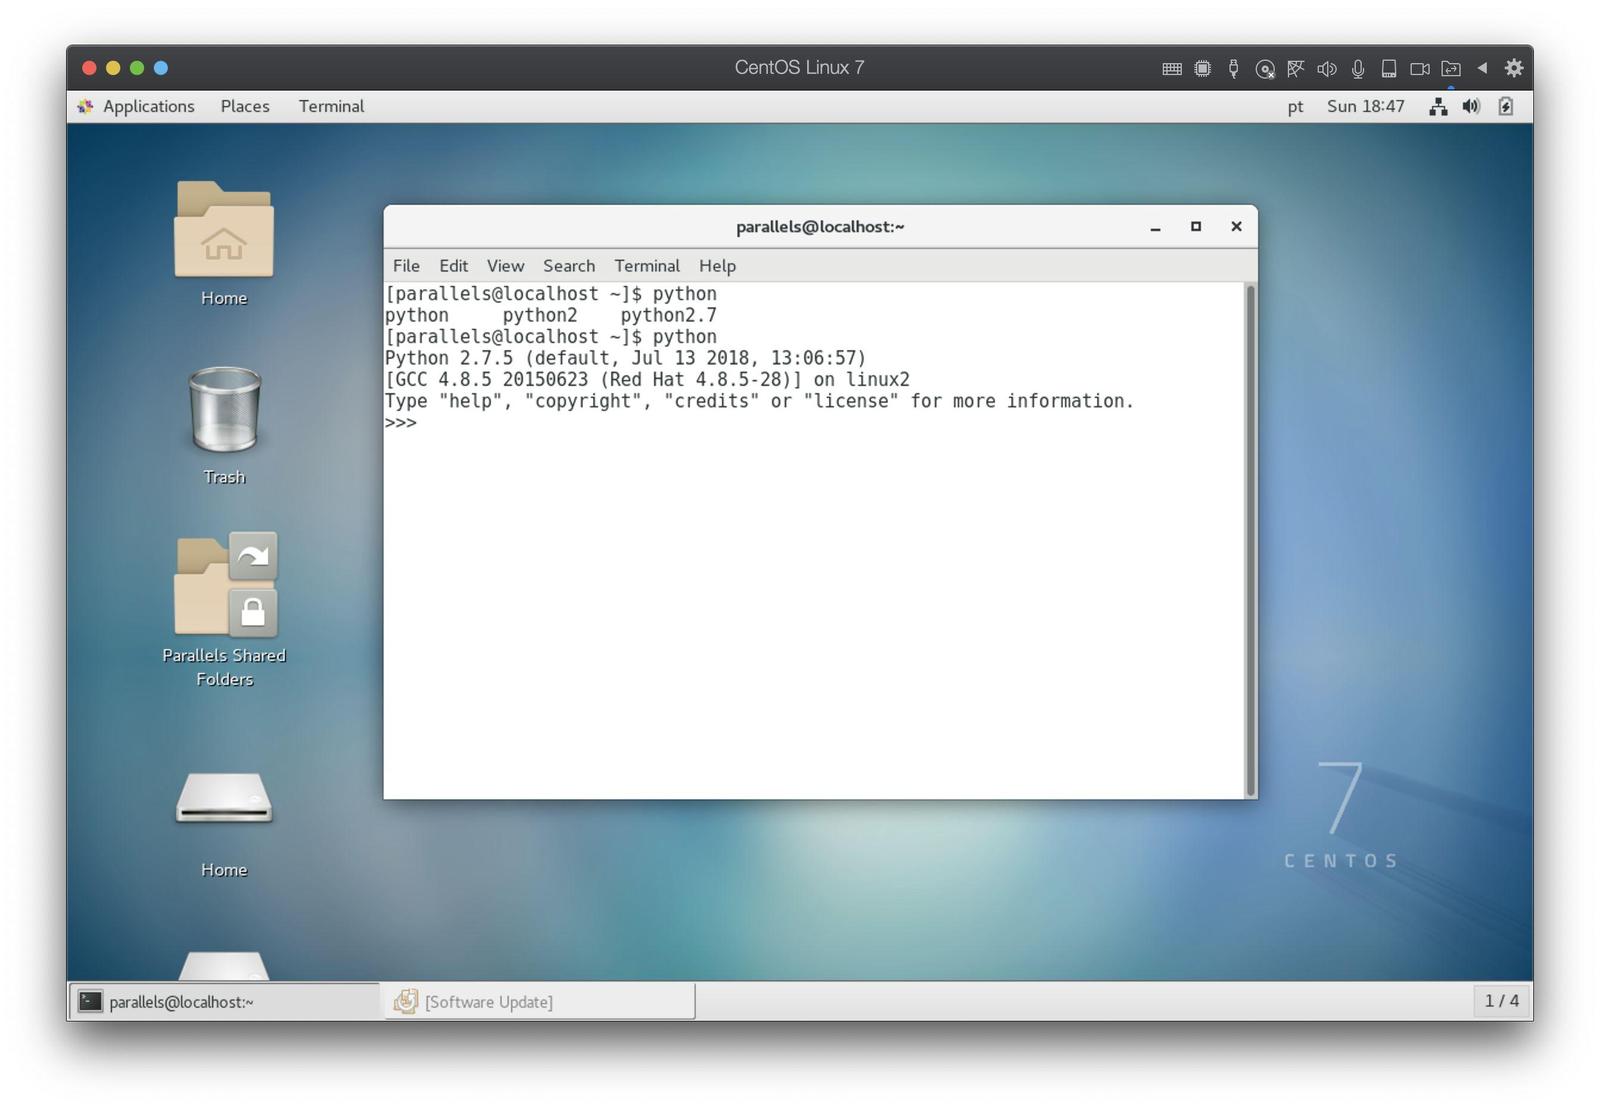
Task: Open the USB devices icon
Action: pos(1233,68)
